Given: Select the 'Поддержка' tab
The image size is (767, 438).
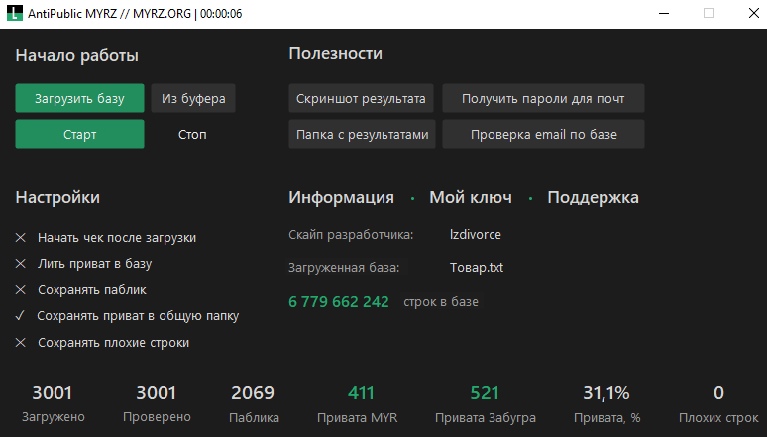Looking at the screenshot, I should [593, 198].
